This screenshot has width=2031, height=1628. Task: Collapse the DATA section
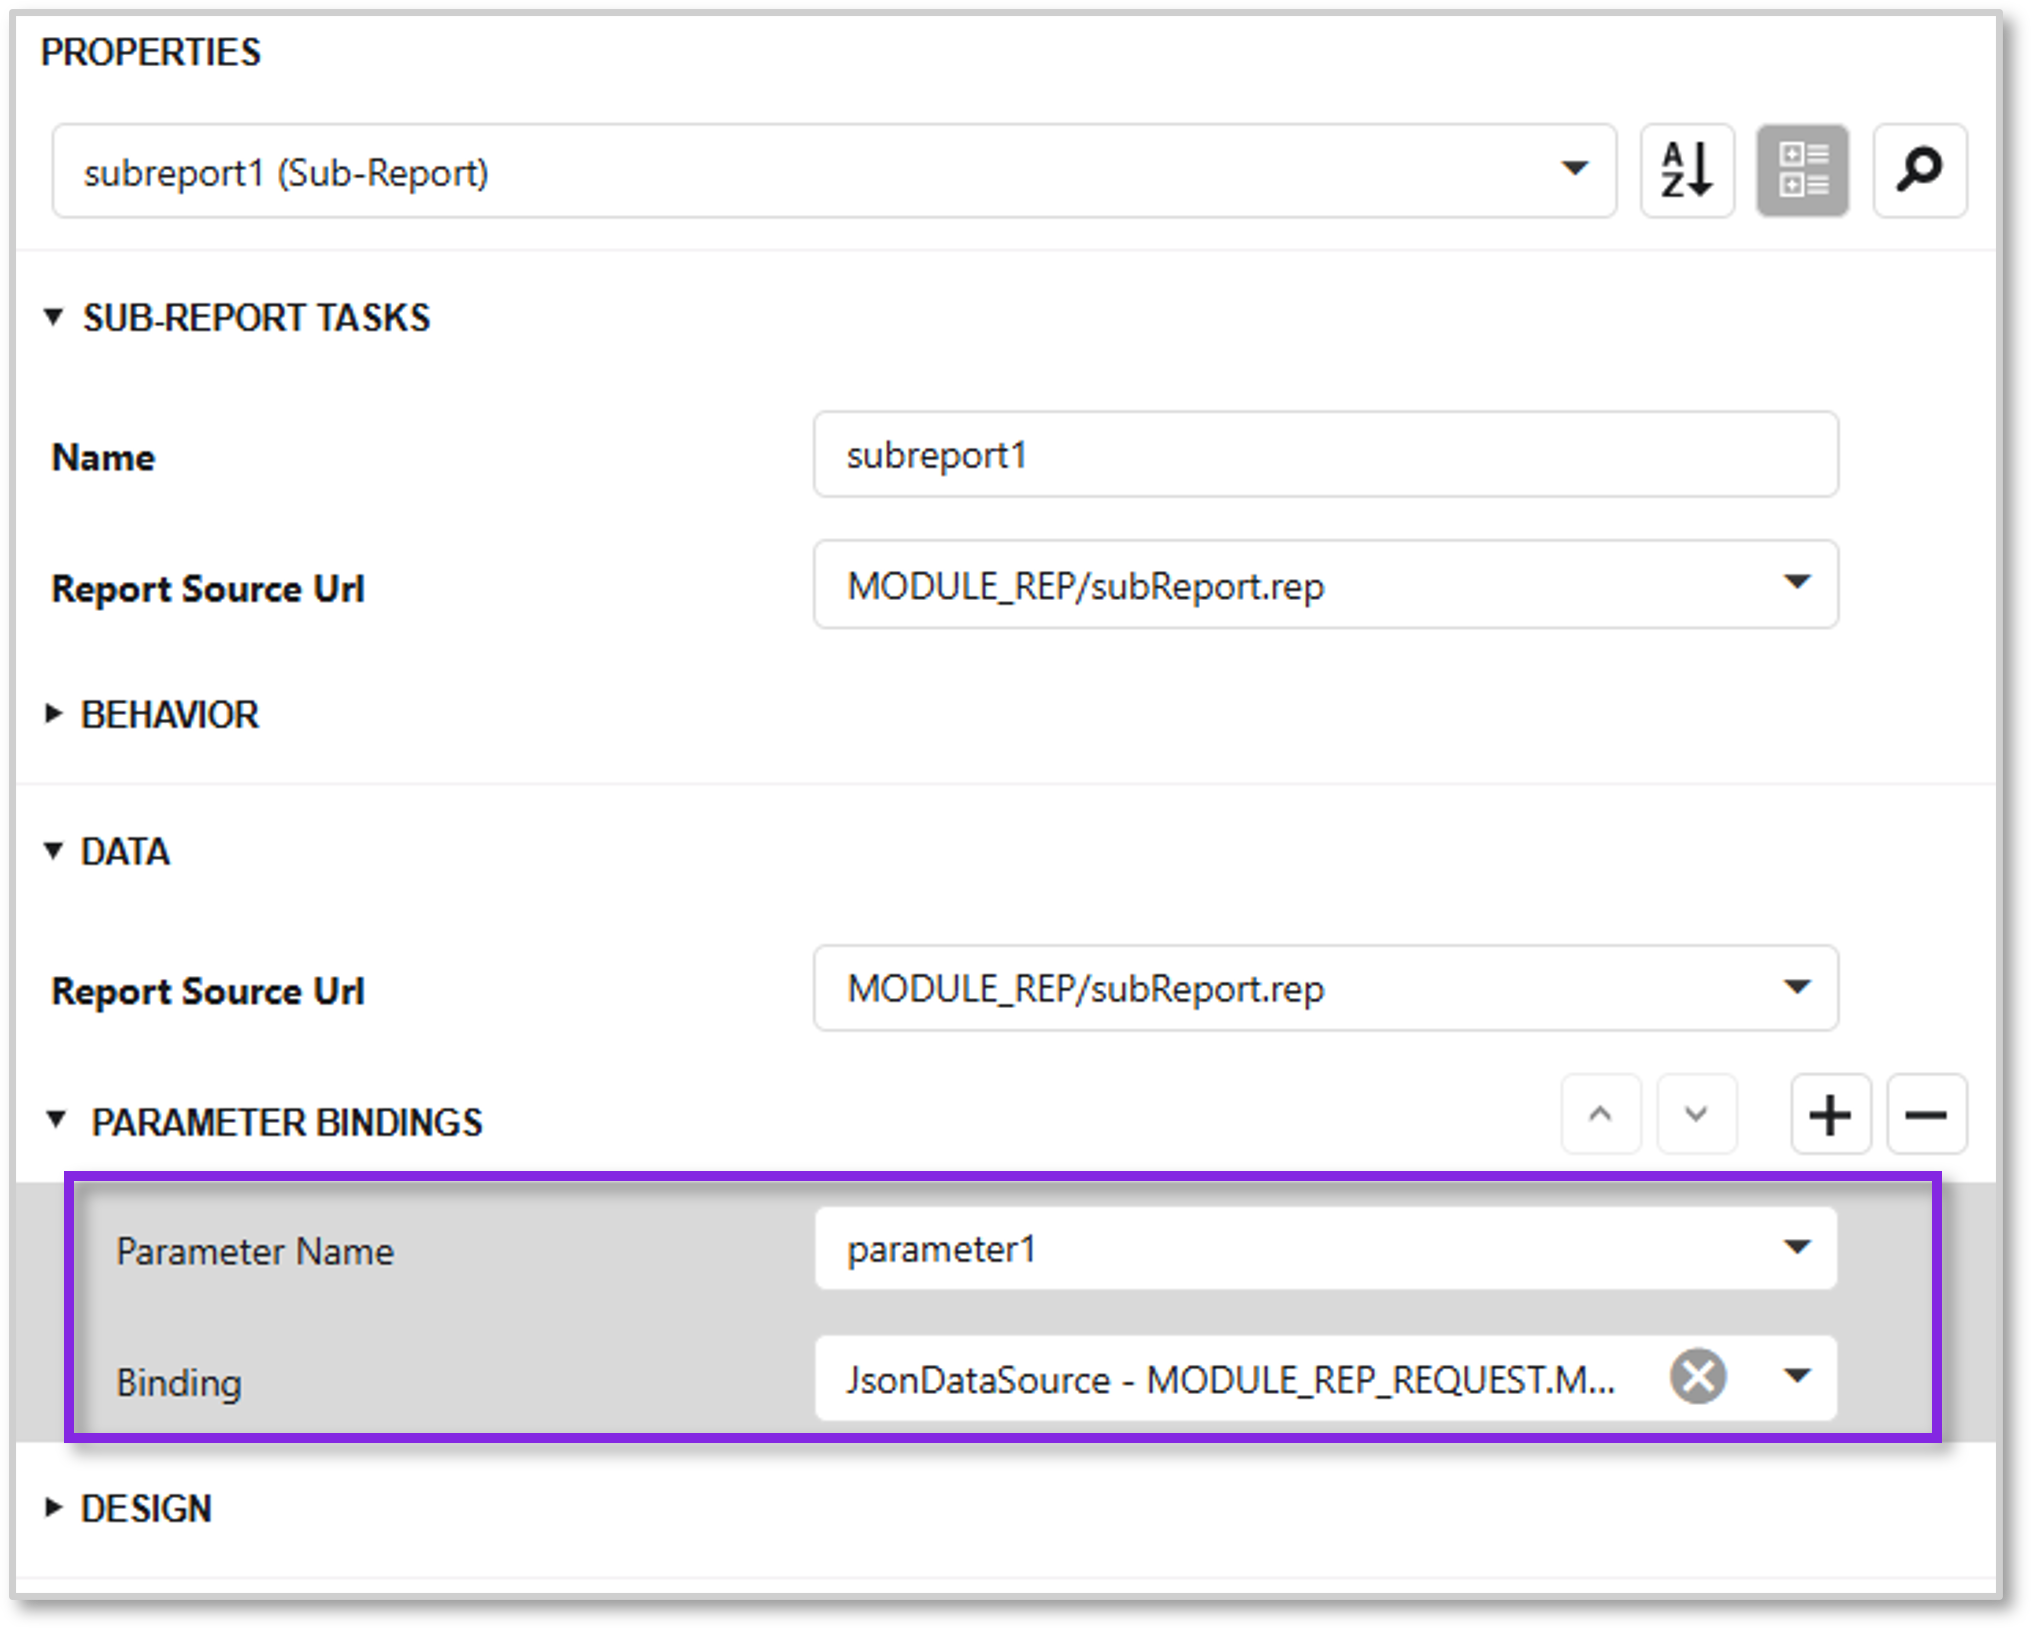pyautogui.click(x=54, y=851)
